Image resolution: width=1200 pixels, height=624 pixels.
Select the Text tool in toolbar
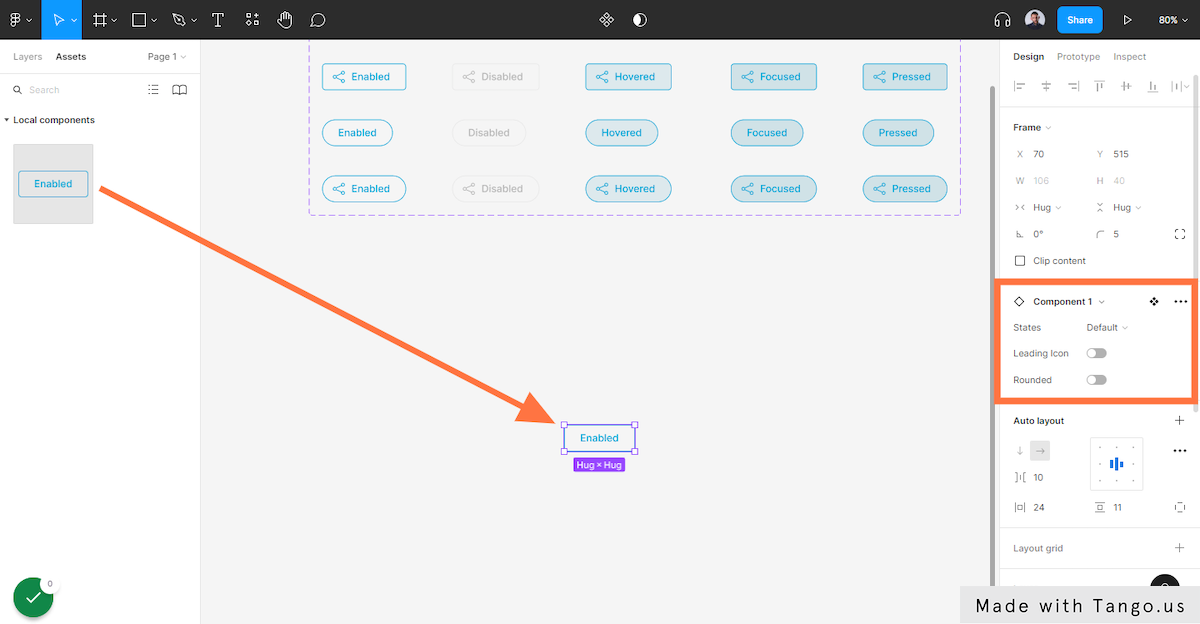point(218,20)
